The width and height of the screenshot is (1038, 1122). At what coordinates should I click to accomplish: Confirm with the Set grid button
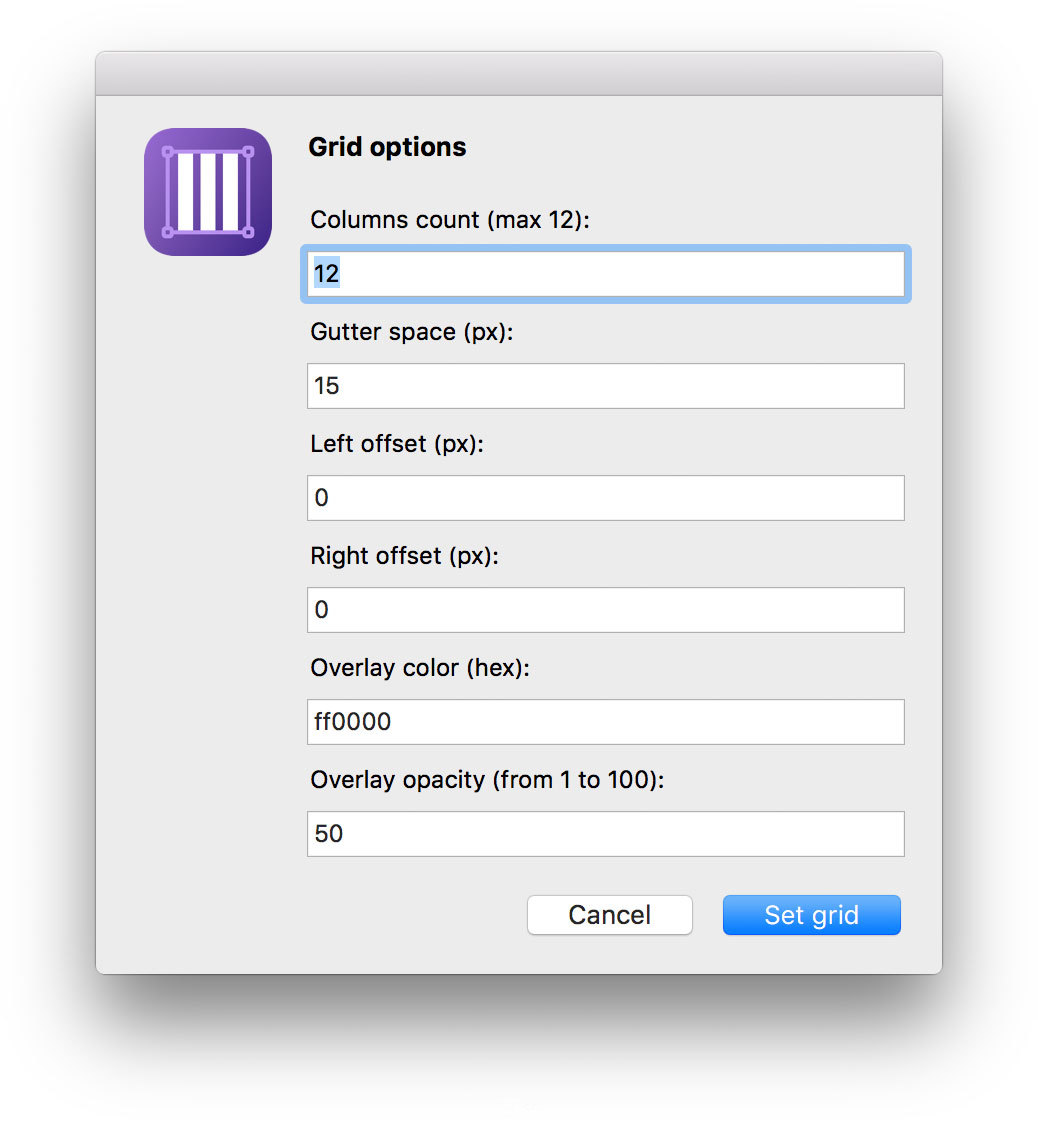click(811, 915)
